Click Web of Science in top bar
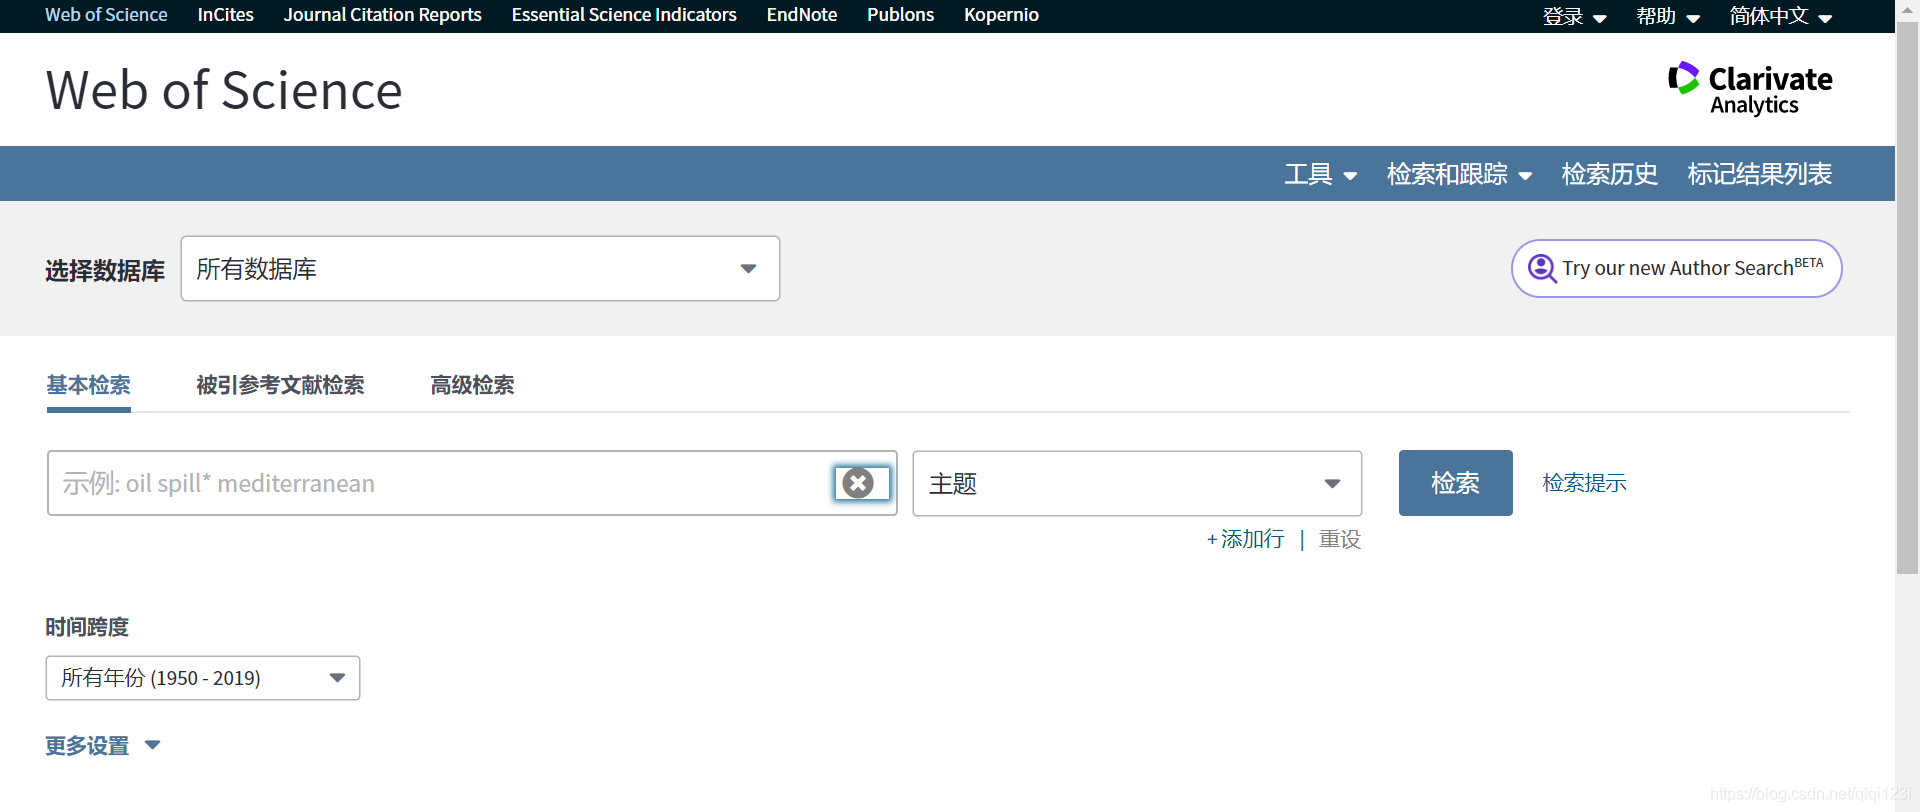The width and height of the screenshot is (1920, 812). 106,15
